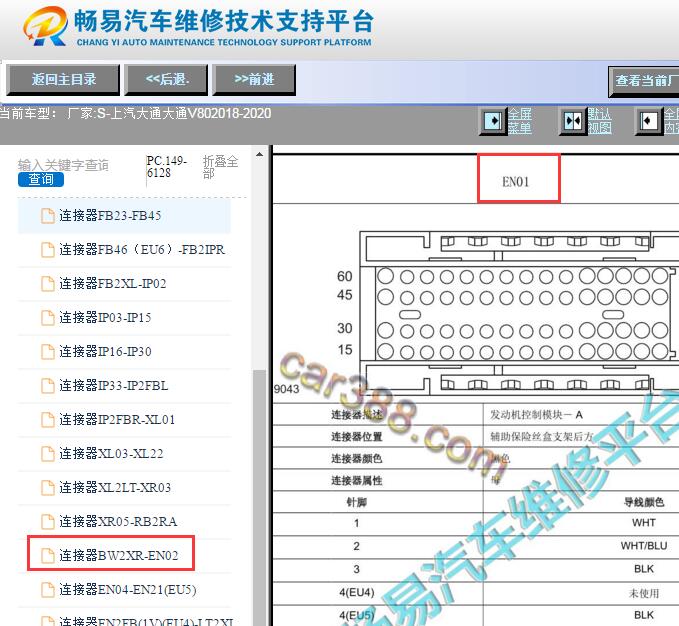Click the 9043 diagram number label
This screenshot has height=626, width=679.
286,389
